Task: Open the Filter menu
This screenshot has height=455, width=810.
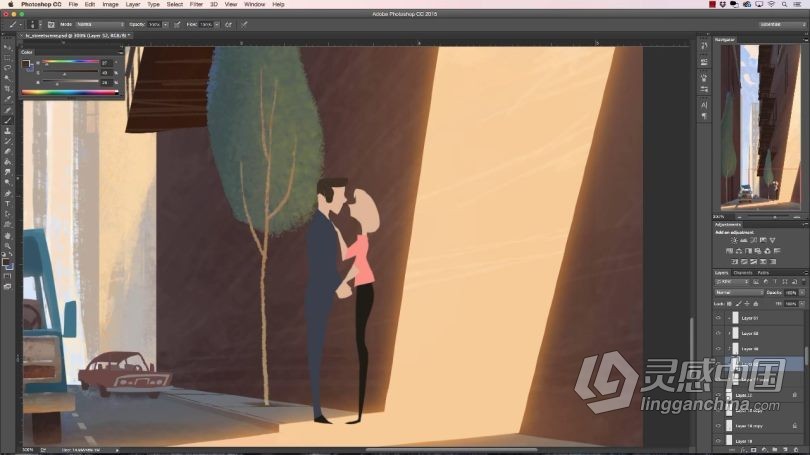Action: pyautogui.click(x=196, y=4)
